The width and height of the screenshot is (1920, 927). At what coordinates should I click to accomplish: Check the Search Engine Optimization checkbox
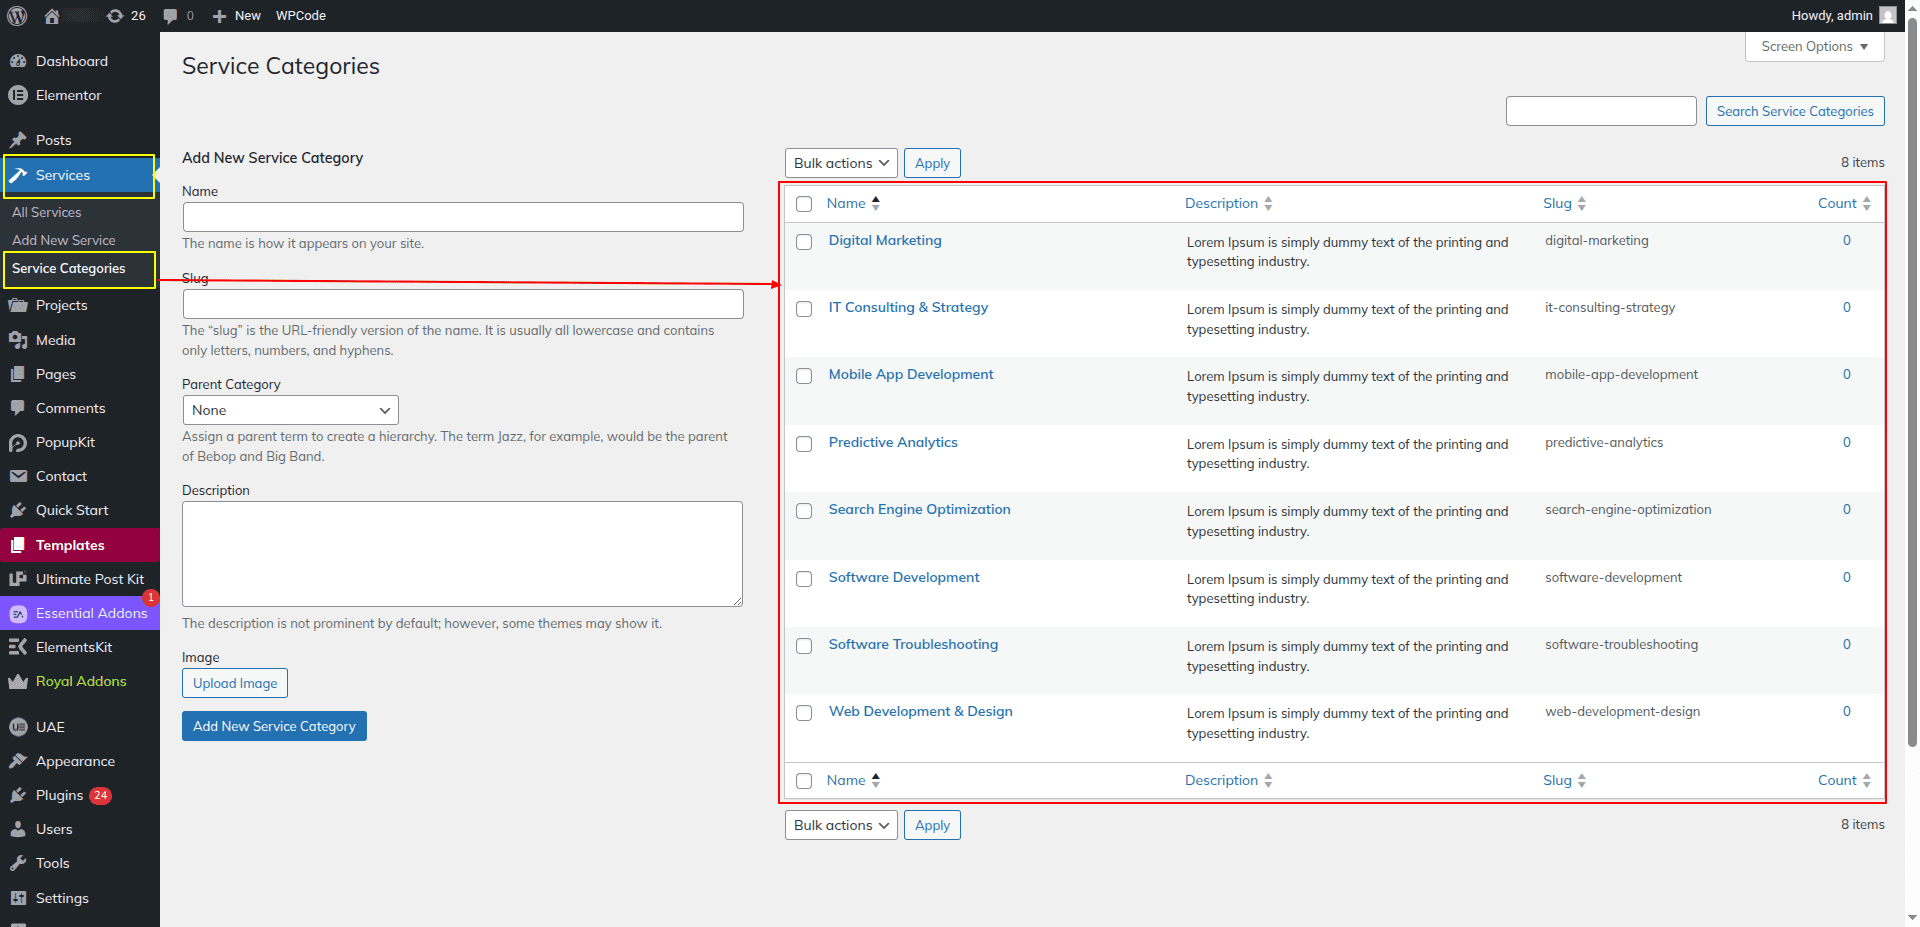[804, 511]
